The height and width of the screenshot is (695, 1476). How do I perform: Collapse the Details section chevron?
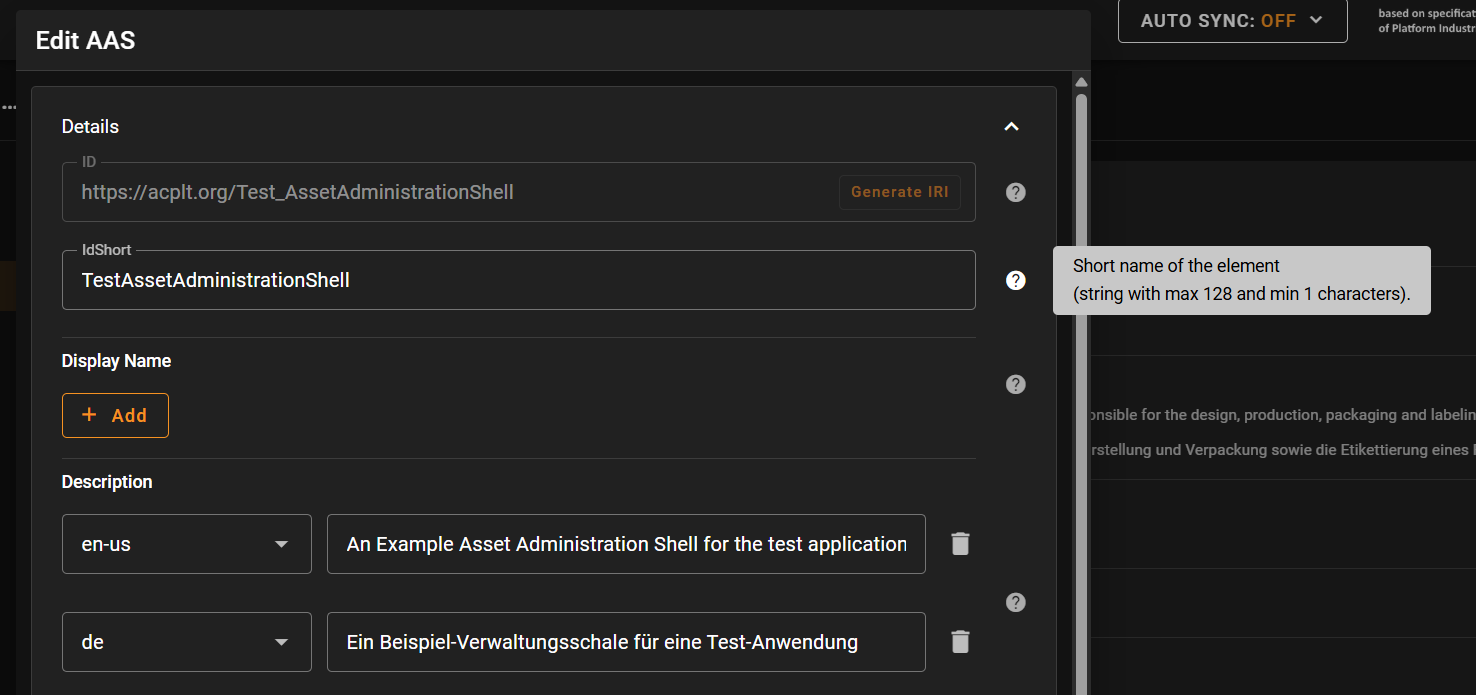click(1011, 127)
